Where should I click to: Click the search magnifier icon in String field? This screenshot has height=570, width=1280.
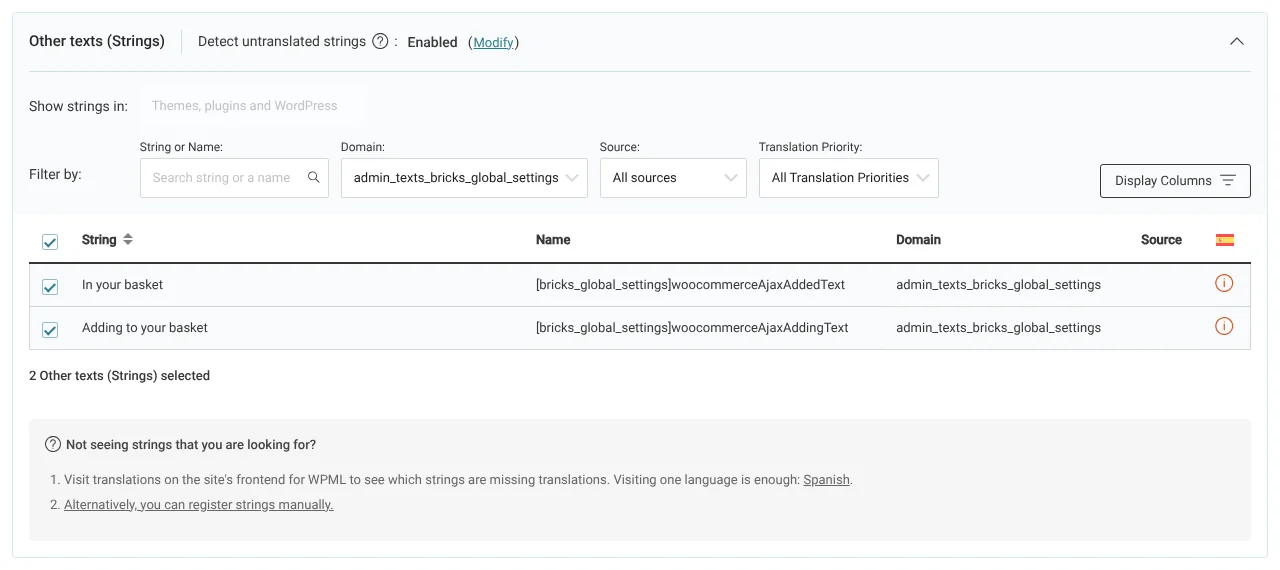click(x=313, y=177)
